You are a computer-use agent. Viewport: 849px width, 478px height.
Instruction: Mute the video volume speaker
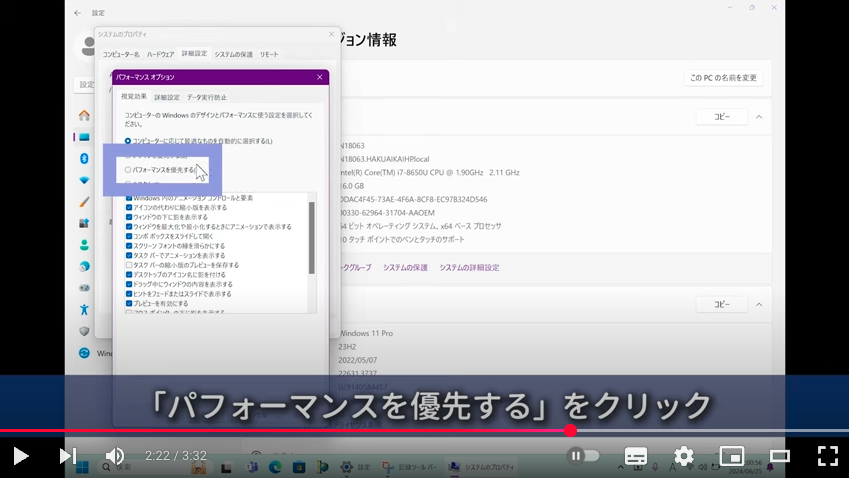114,456
